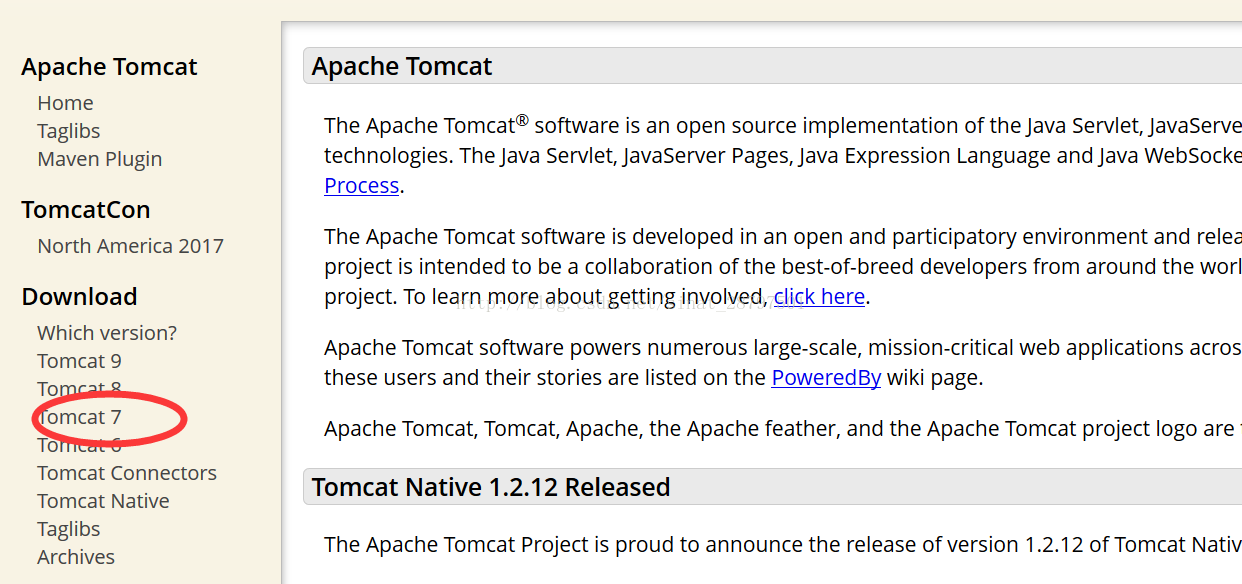Go to the Maven Plugin page

click(x=99, y=159)
